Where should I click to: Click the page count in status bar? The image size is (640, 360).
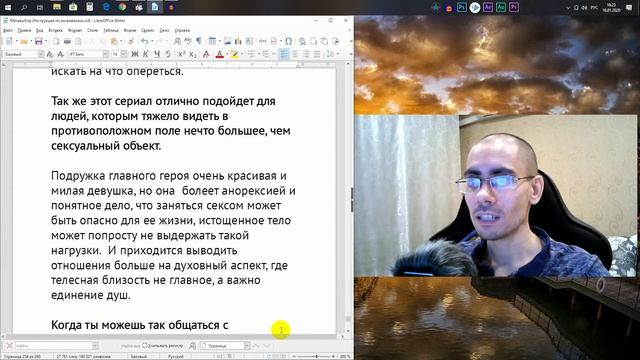pyautogui.click(x=22, y=356)
